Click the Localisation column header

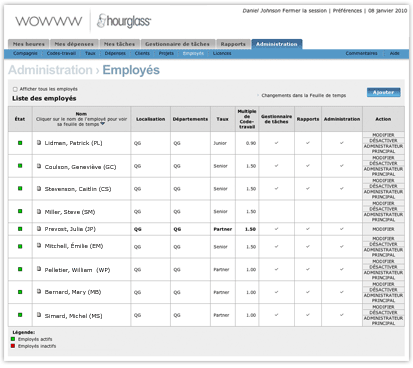[x=150, y=119]
